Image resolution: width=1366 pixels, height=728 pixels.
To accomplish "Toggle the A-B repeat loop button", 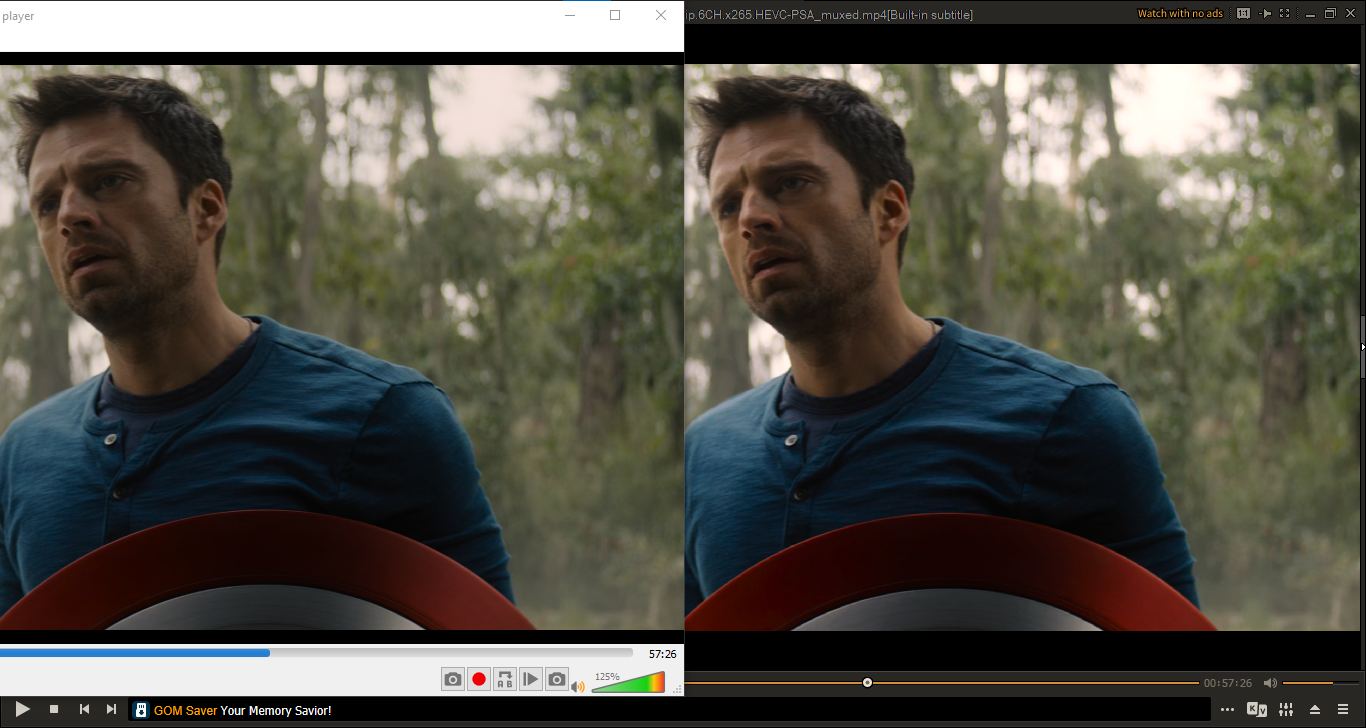I will point(505,680).
